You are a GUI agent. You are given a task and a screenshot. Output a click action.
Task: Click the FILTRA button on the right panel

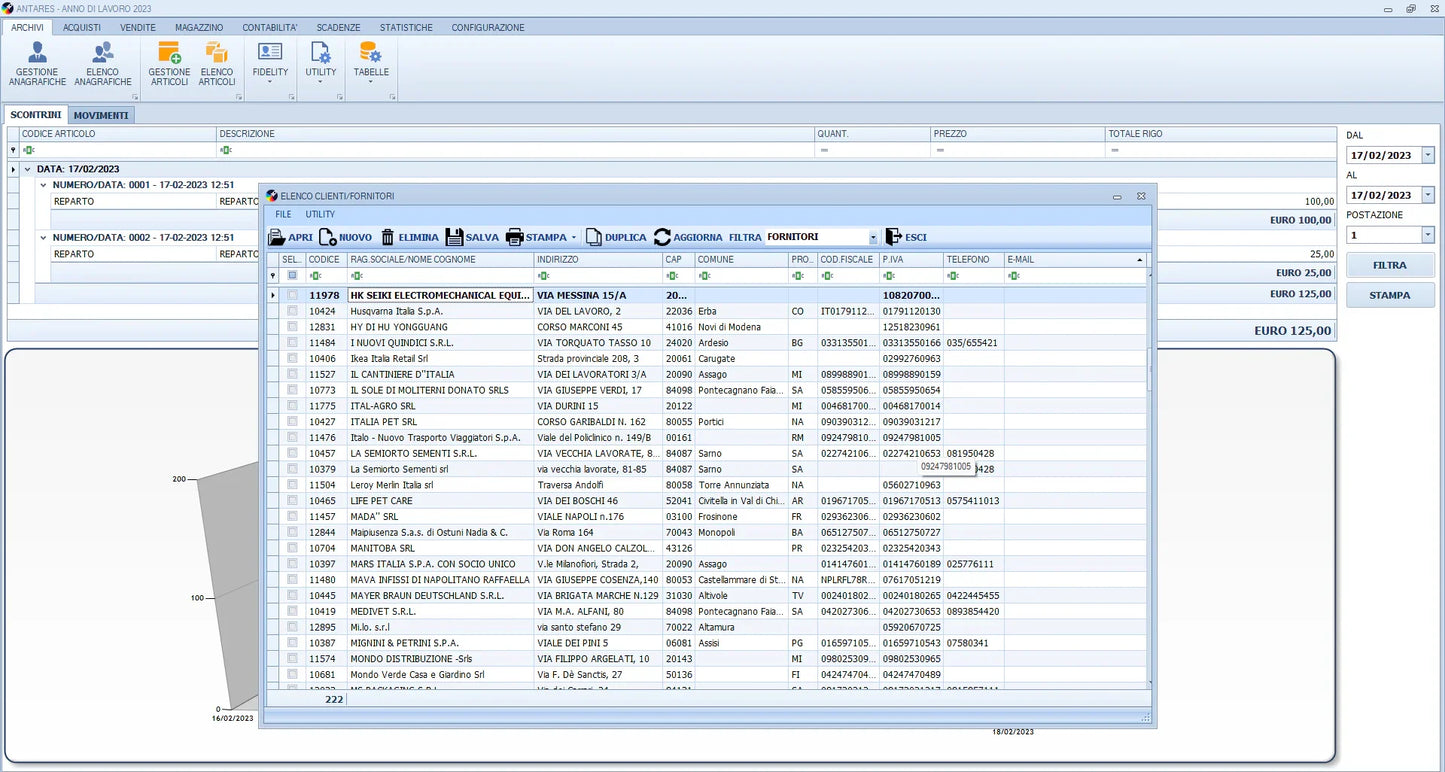pyautogui.click(x=1390, y=265)
